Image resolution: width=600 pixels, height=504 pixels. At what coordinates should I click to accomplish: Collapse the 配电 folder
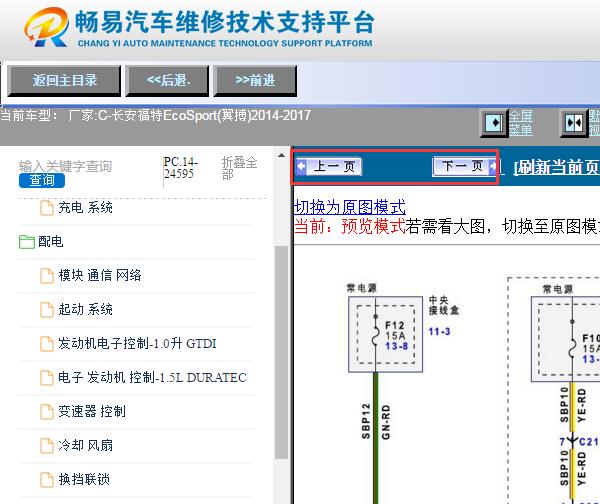point(51,241)
